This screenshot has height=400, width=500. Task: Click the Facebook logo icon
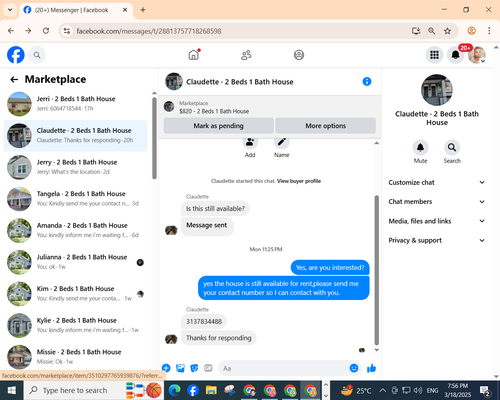coord(16,55)
